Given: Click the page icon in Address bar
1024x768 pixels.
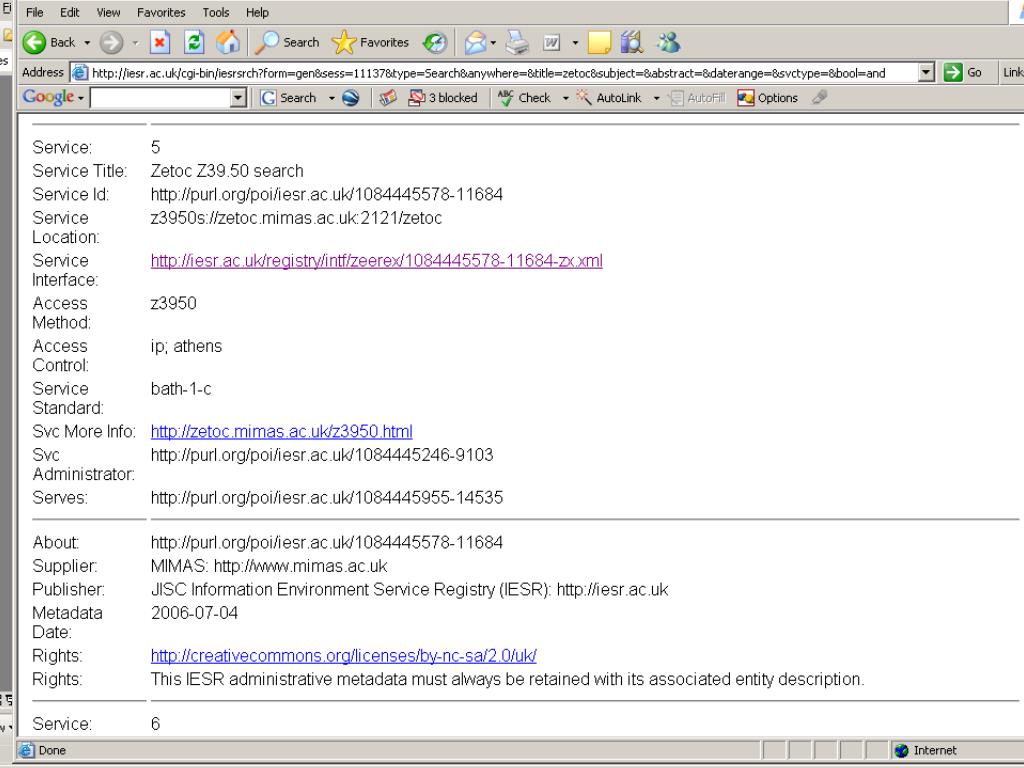Looking at the screenshot, I should 80,72.
